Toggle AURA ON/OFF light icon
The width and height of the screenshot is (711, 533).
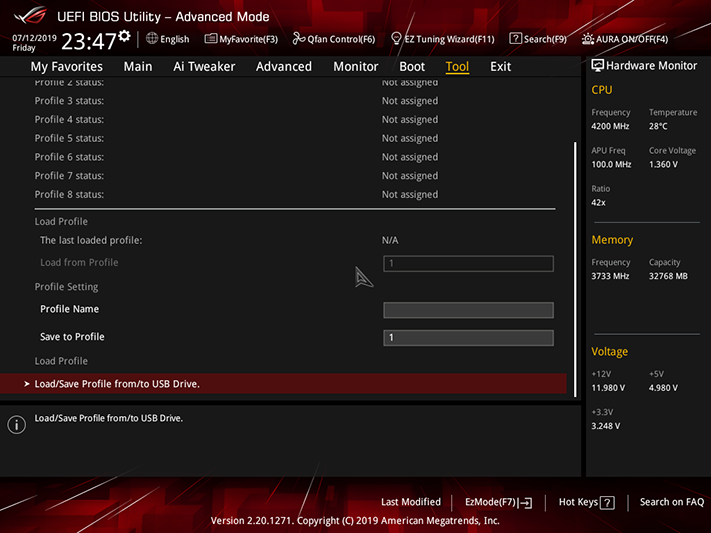pyautogui.click(x=588, y=39)
